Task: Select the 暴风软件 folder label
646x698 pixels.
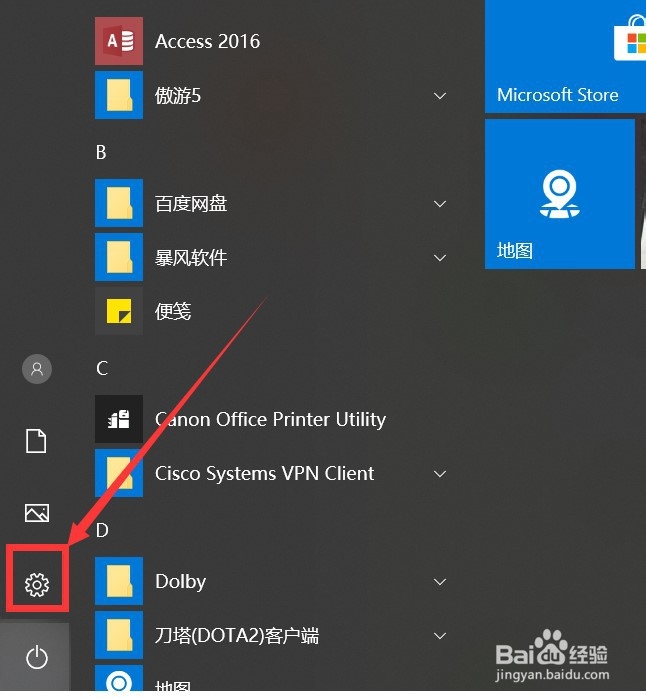Action: point(191,257)
